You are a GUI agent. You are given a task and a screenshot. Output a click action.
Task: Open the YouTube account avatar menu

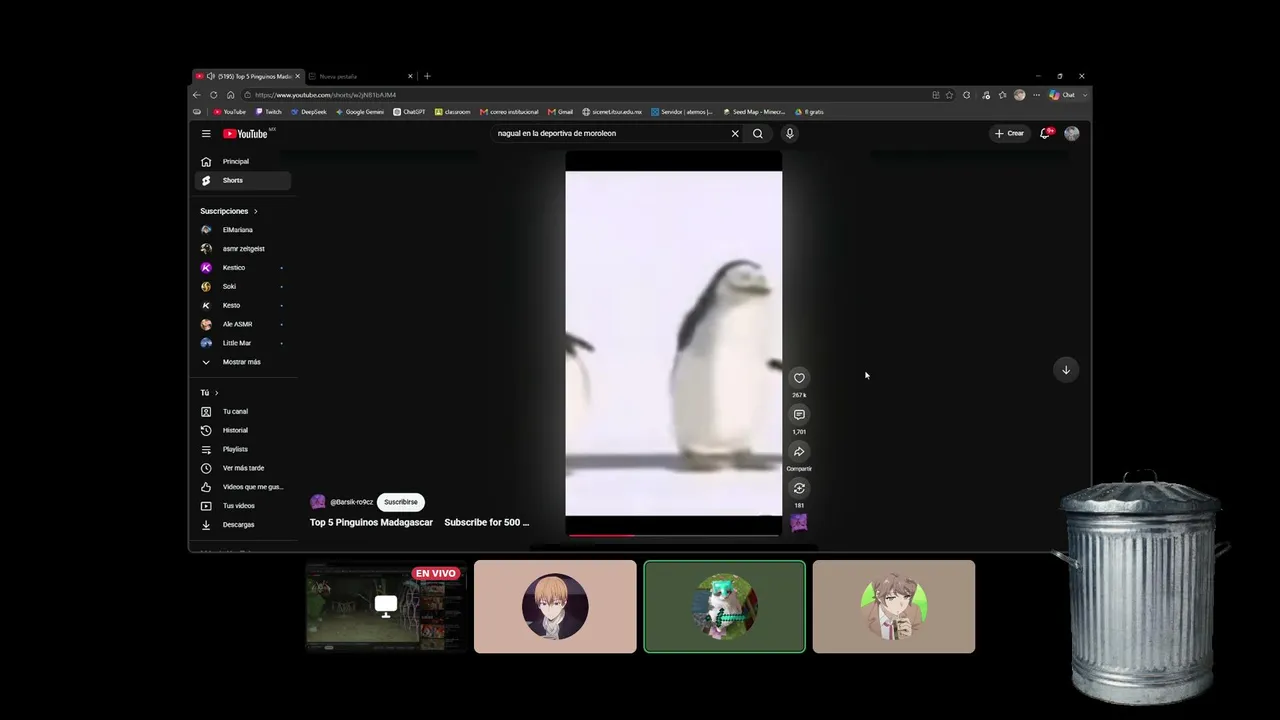(x=1072, y=133)
